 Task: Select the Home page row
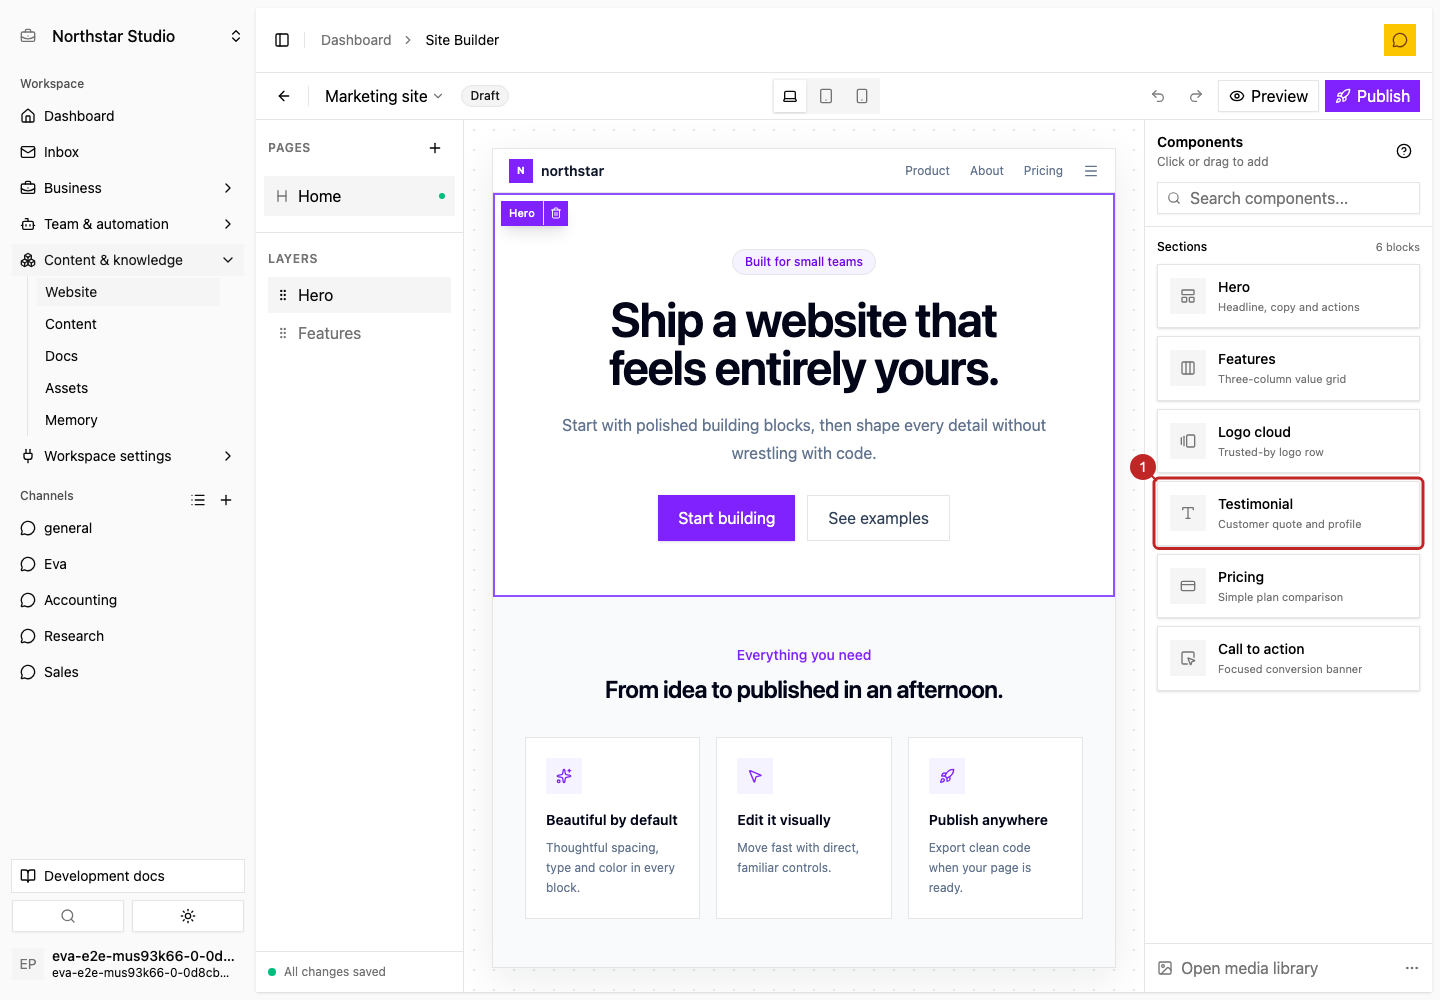tap(359, 196)
